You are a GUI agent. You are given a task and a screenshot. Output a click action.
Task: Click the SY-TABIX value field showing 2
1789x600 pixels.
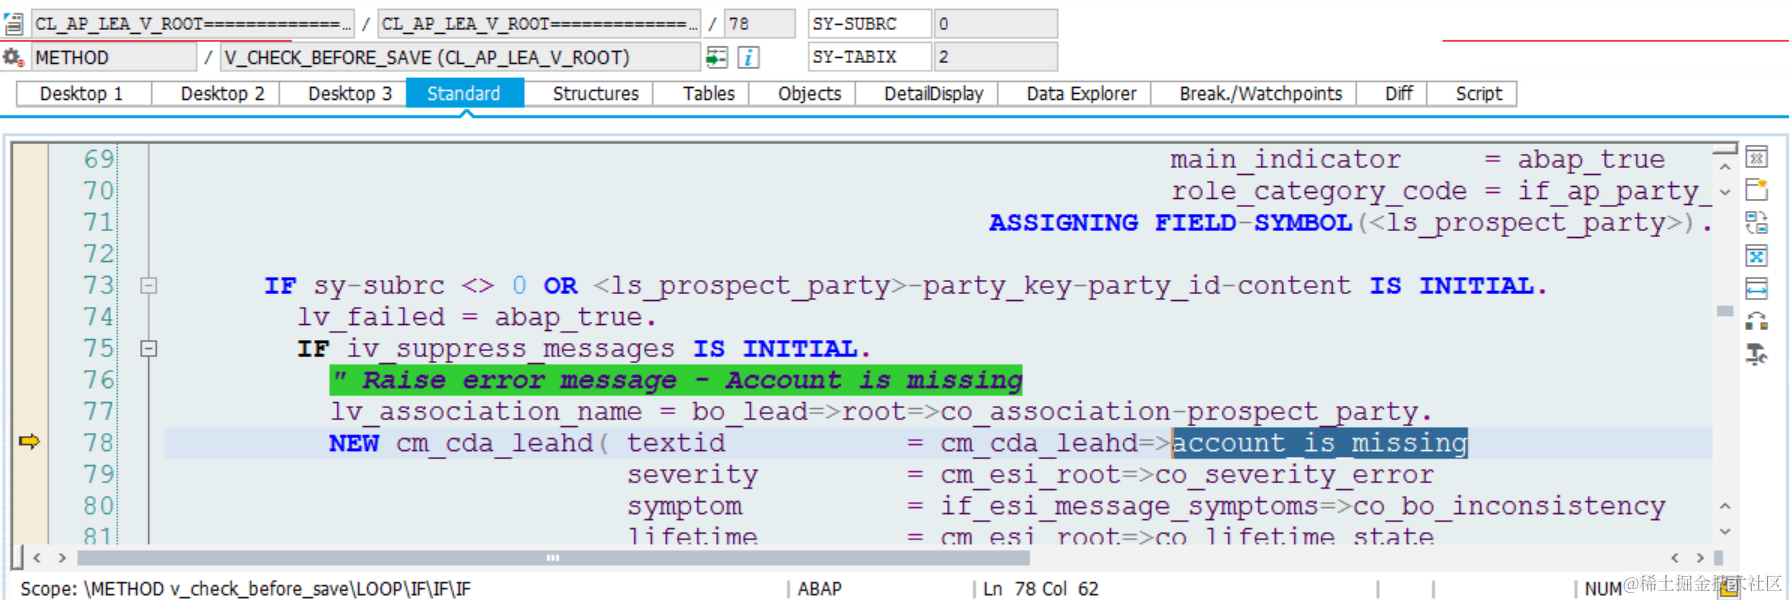coord(996,57)
